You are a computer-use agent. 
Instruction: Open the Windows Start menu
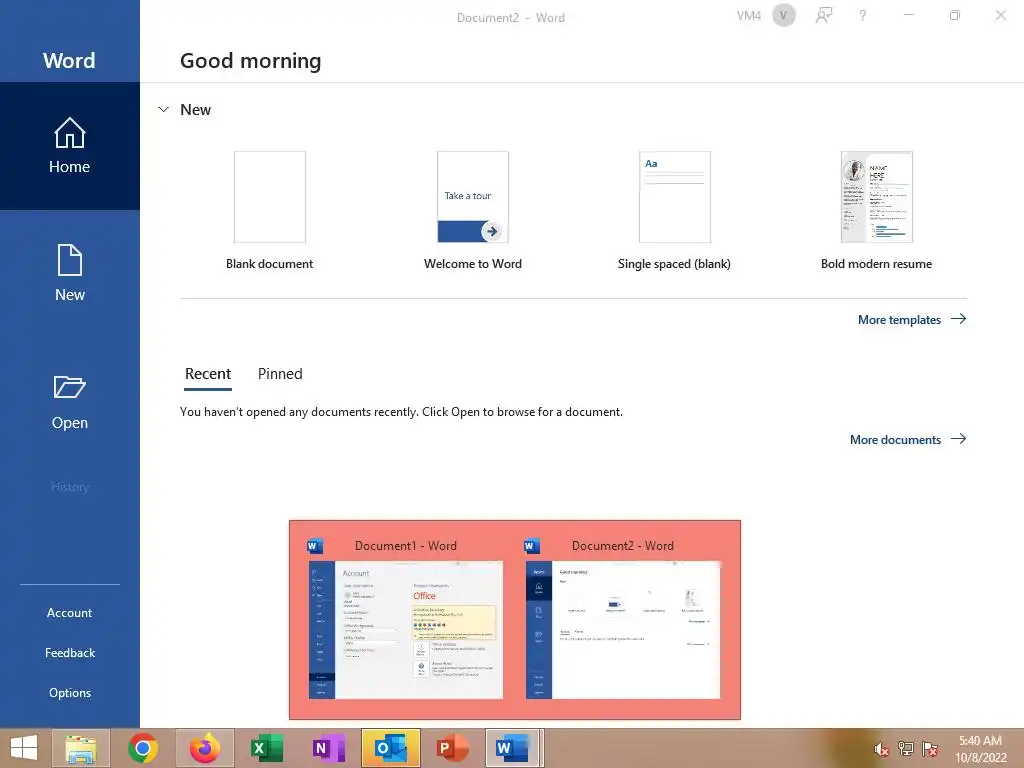tap(24, 748)
